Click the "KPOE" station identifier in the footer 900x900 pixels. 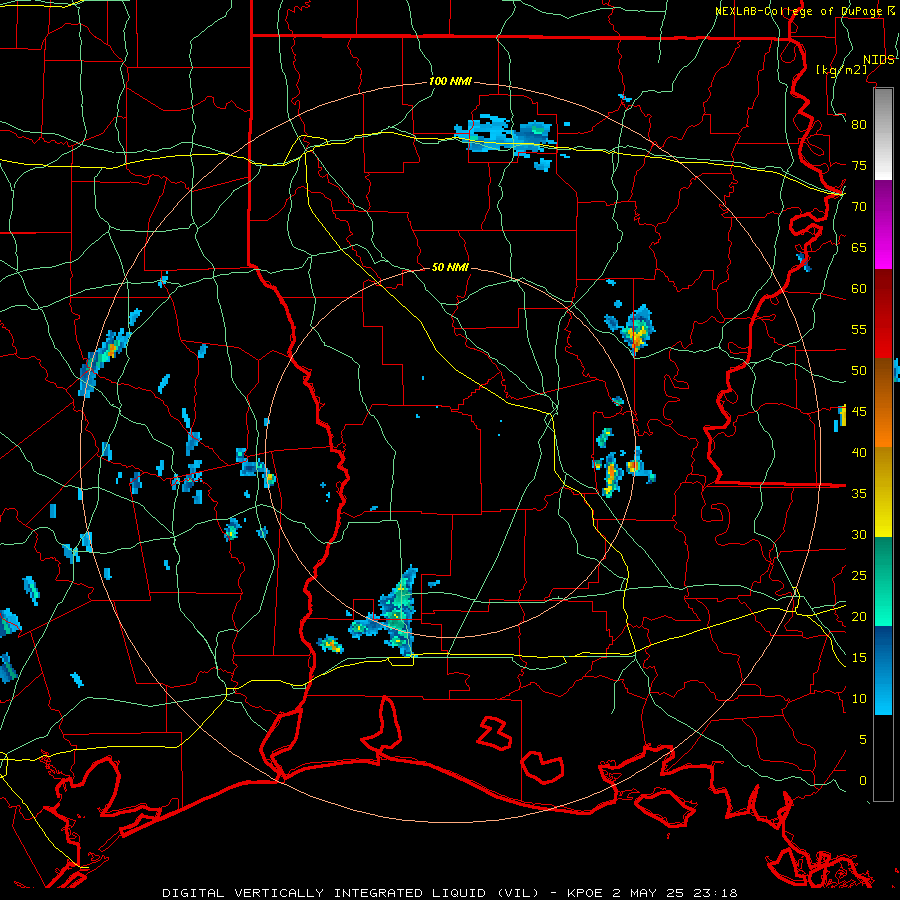pos(585,893)
